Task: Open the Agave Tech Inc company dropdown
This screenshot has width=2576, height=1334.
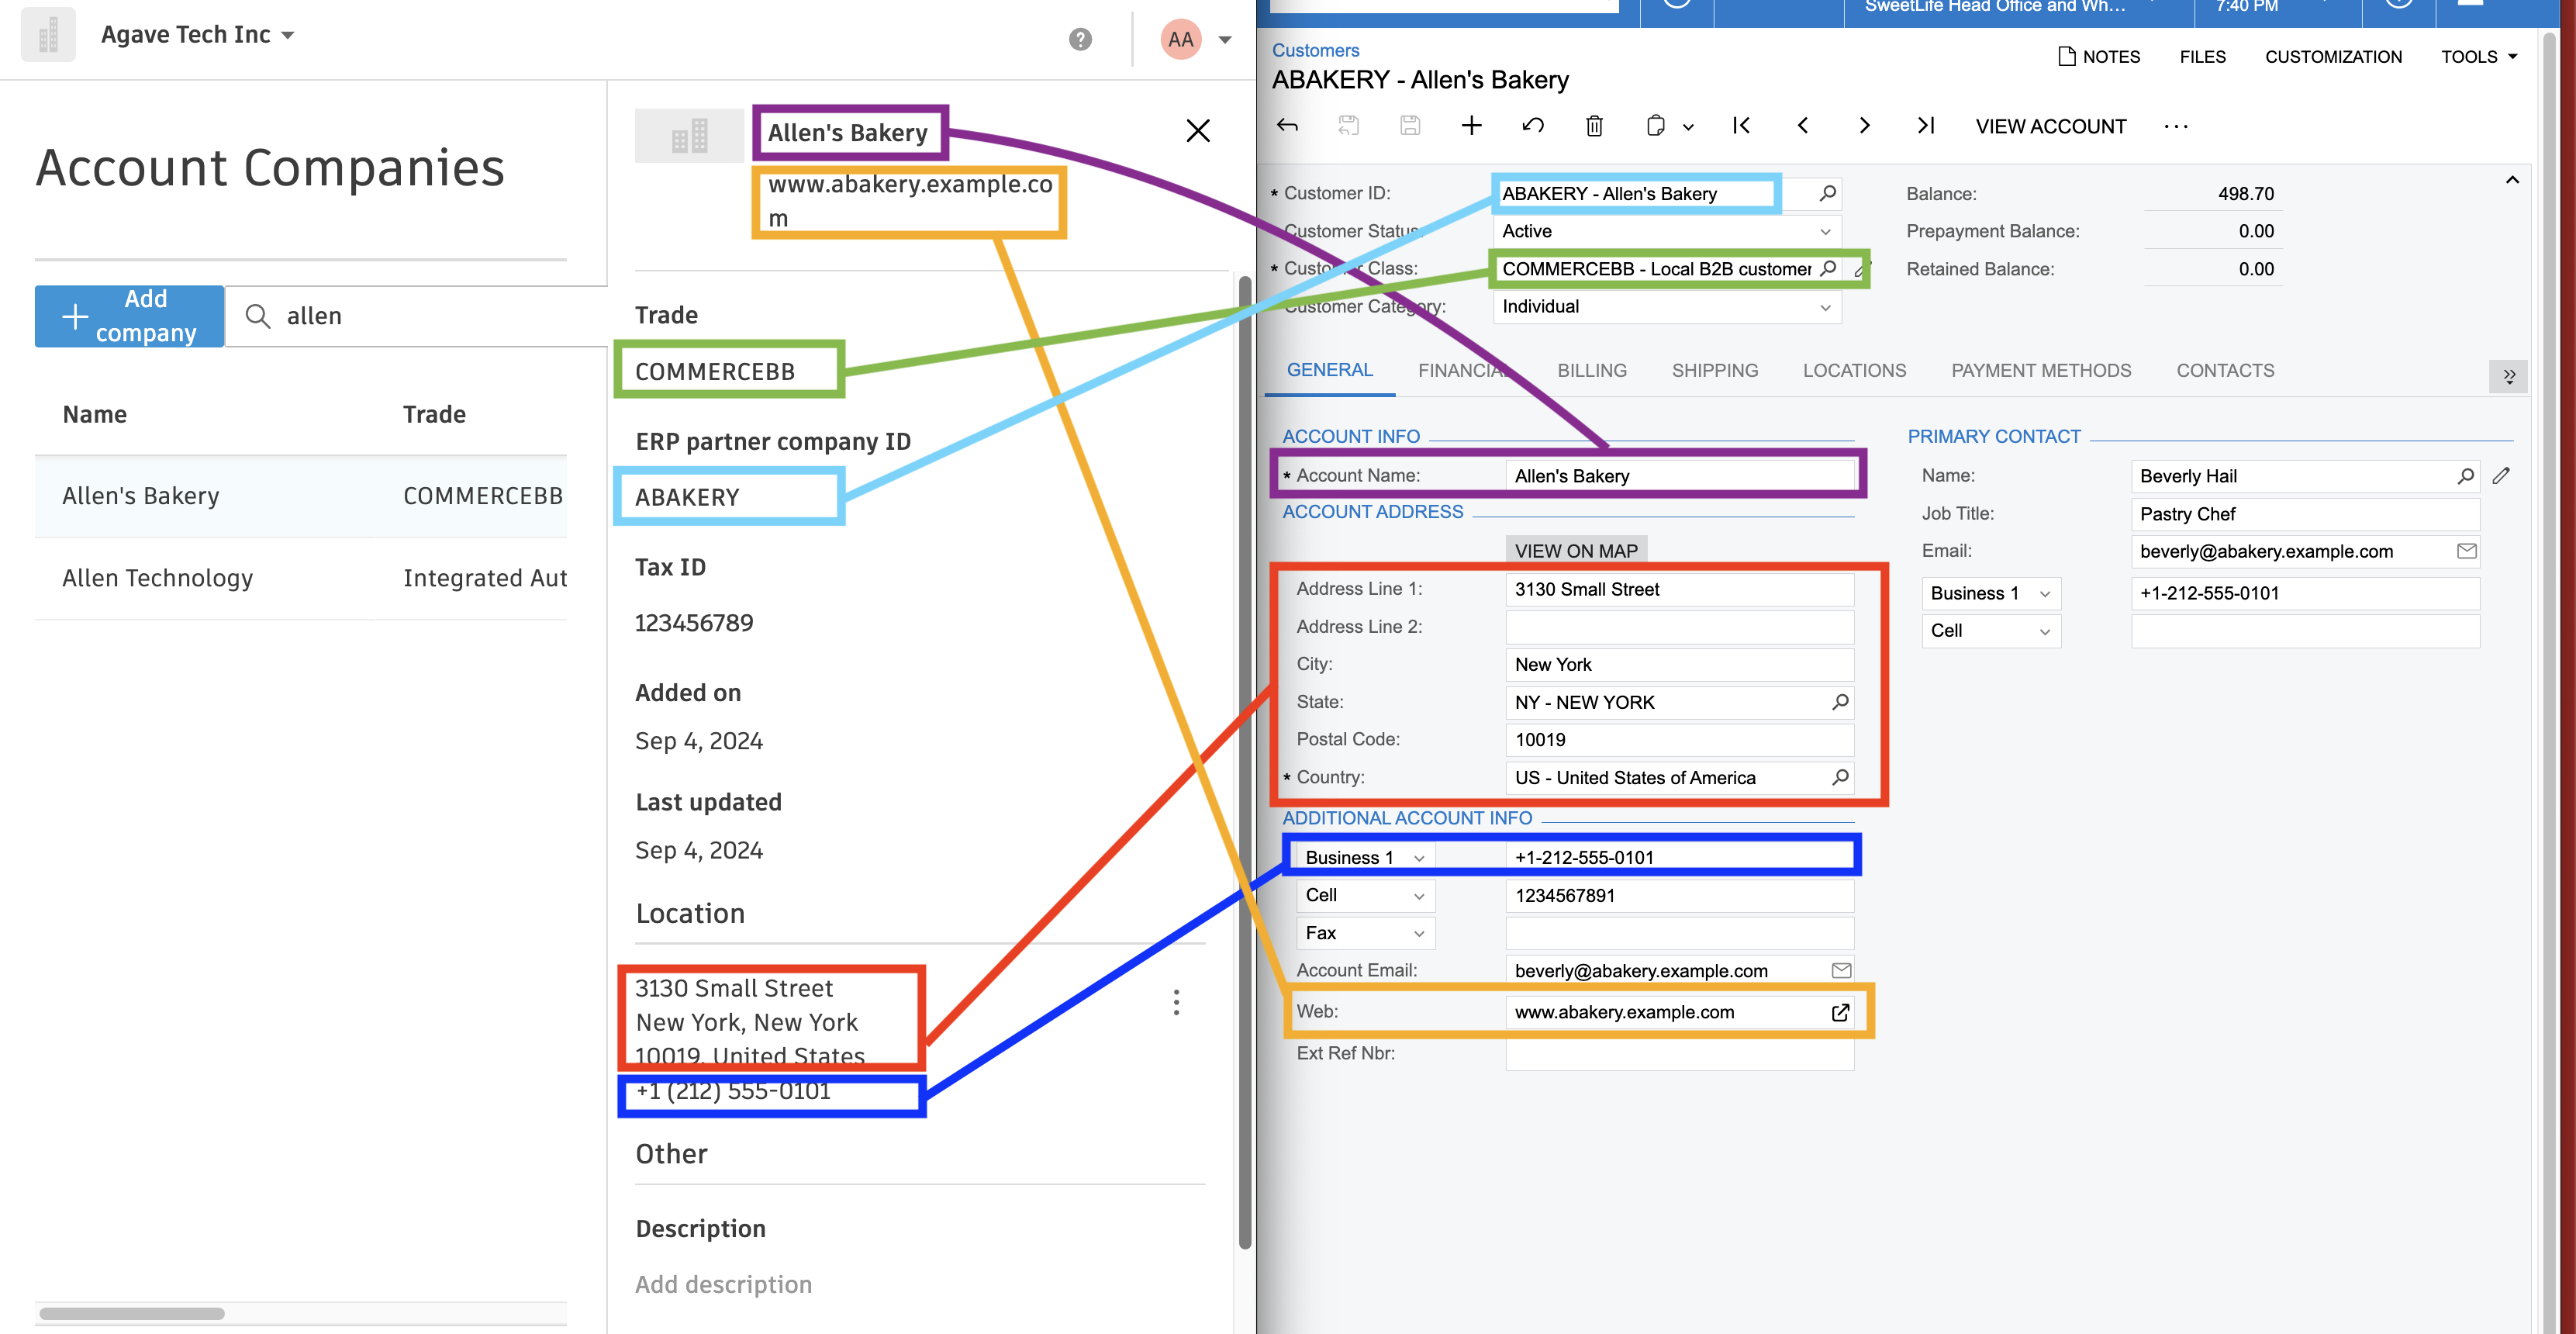Action: pyautogui.click(x=198, y=35)
